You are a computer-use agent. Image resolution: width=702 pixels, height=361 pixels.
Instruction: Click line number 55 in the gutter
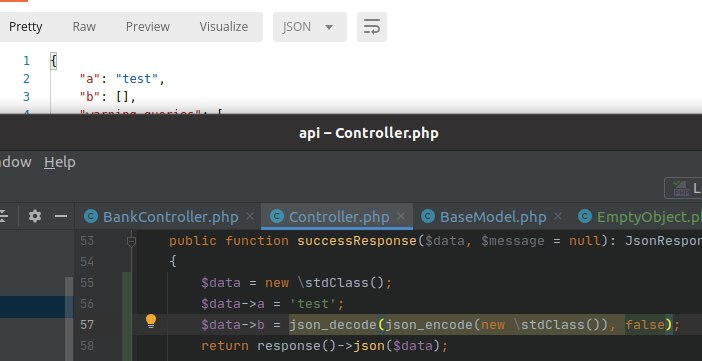[87, 283]
